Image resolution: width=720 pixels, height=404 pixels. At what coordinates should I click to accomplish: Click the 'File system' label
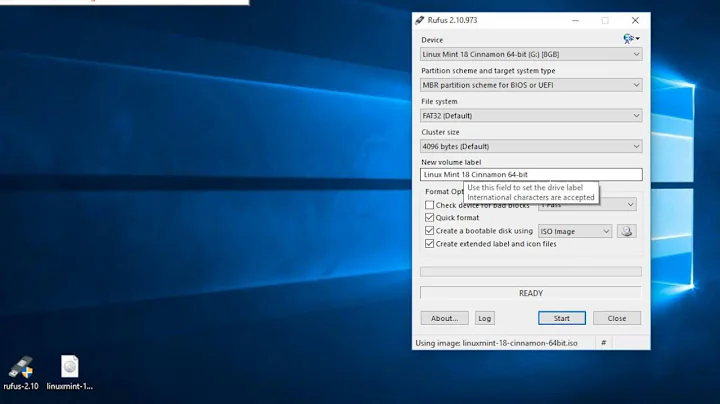coord(439,101)
